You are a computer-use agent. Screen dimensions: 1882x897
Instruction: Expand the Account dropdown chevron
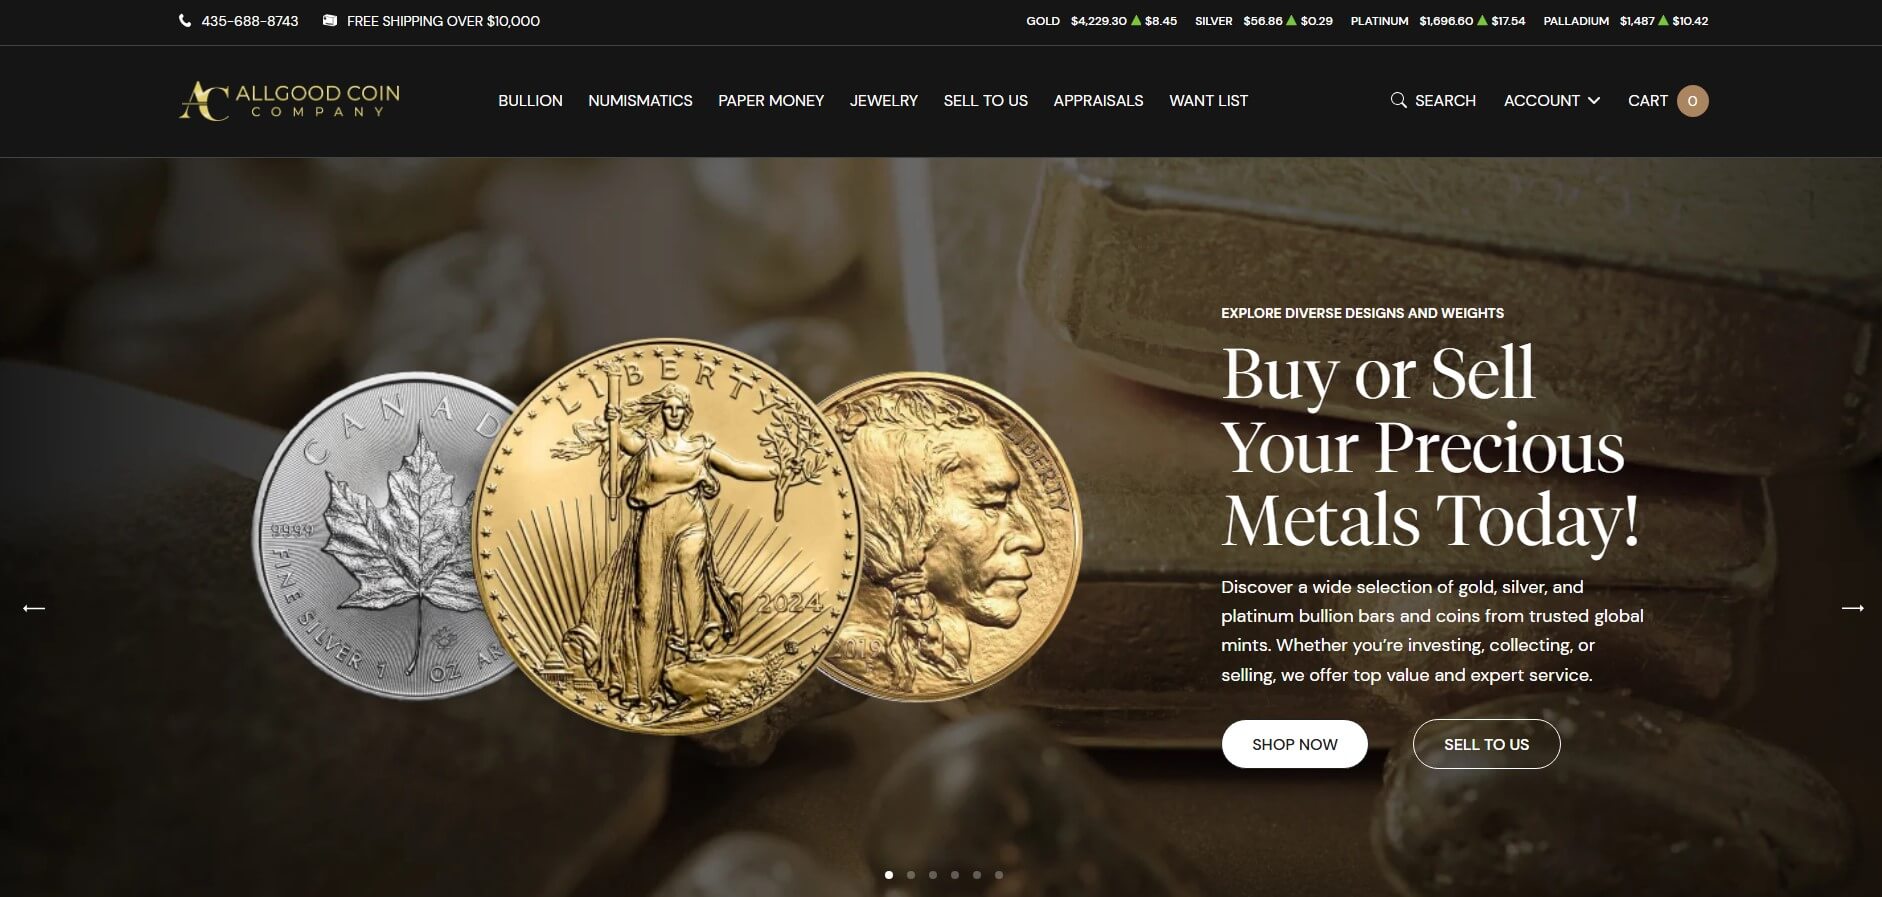[1594, 101]
